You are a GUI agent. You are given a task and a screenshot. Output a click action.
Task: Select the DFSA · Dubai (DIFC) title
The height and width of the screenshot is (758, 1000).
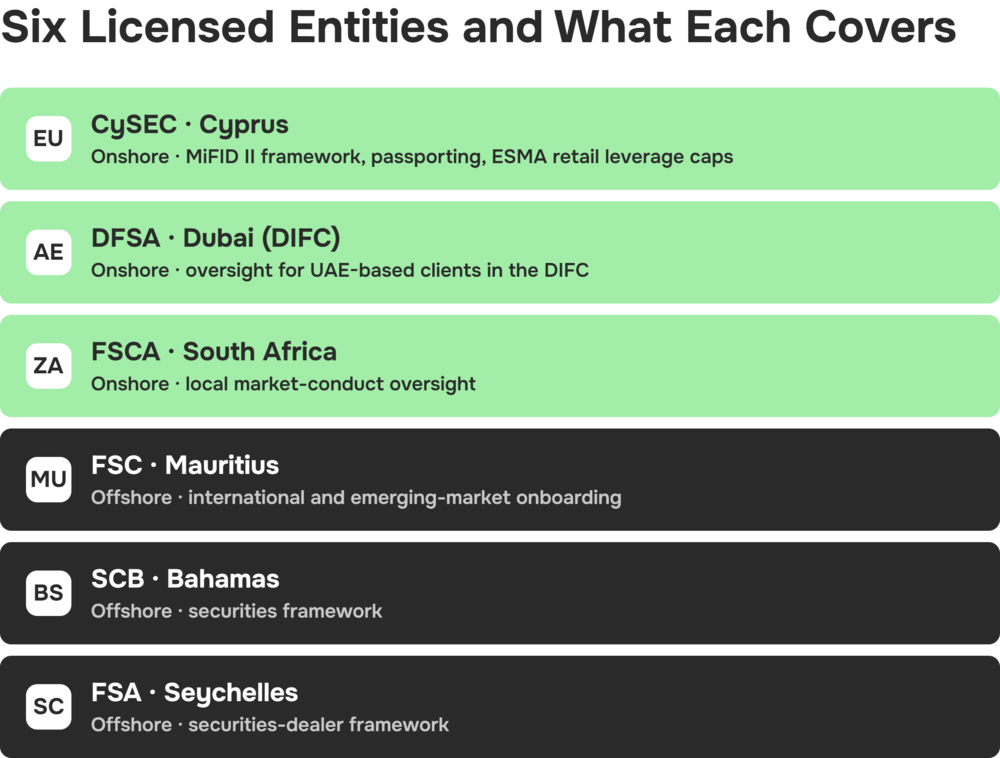216,238
